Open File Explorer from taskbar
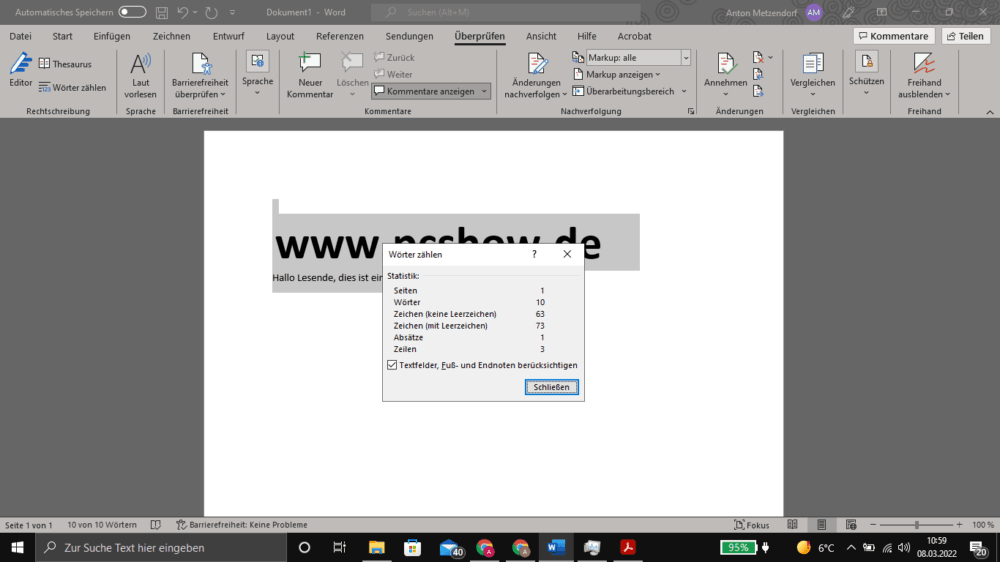The height and width of the screenshot is (562, 1000). coord(376,547)
